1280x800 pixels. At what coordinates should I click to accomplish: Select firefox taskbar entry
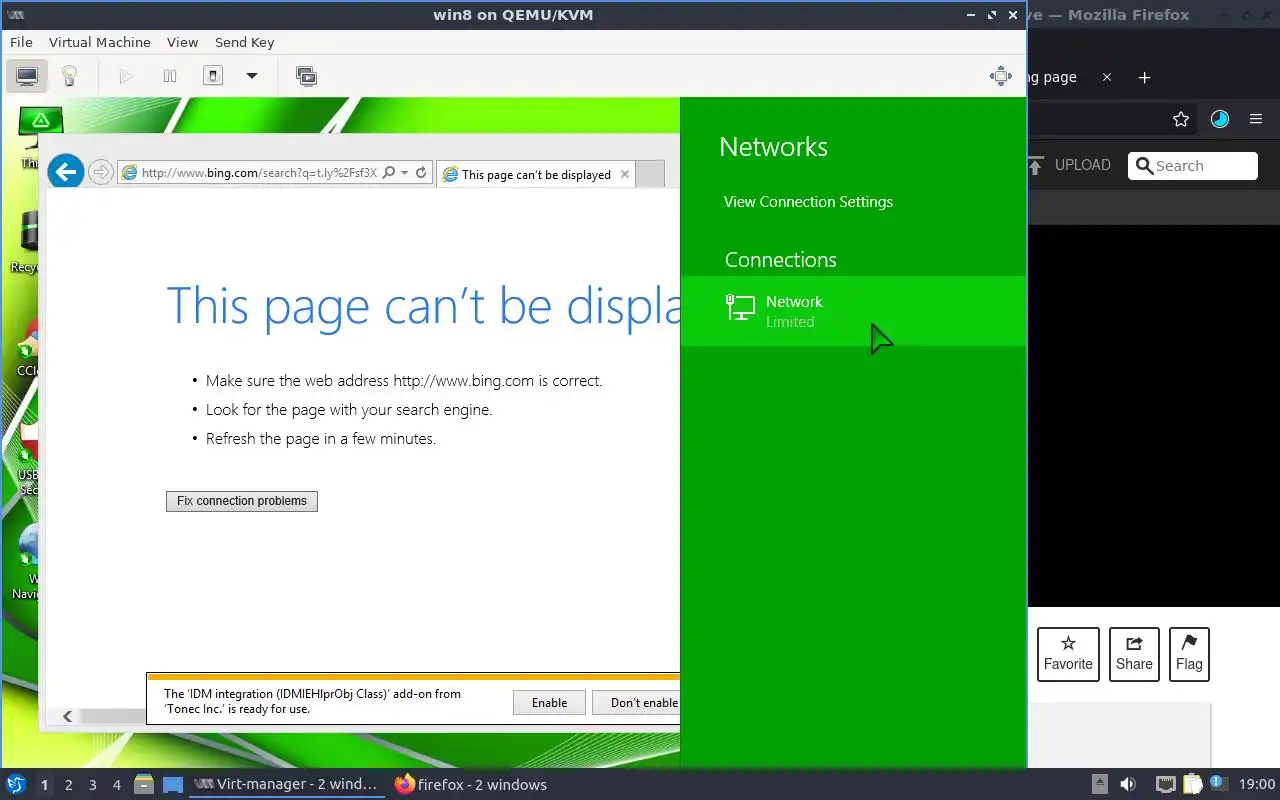(471, 785)
